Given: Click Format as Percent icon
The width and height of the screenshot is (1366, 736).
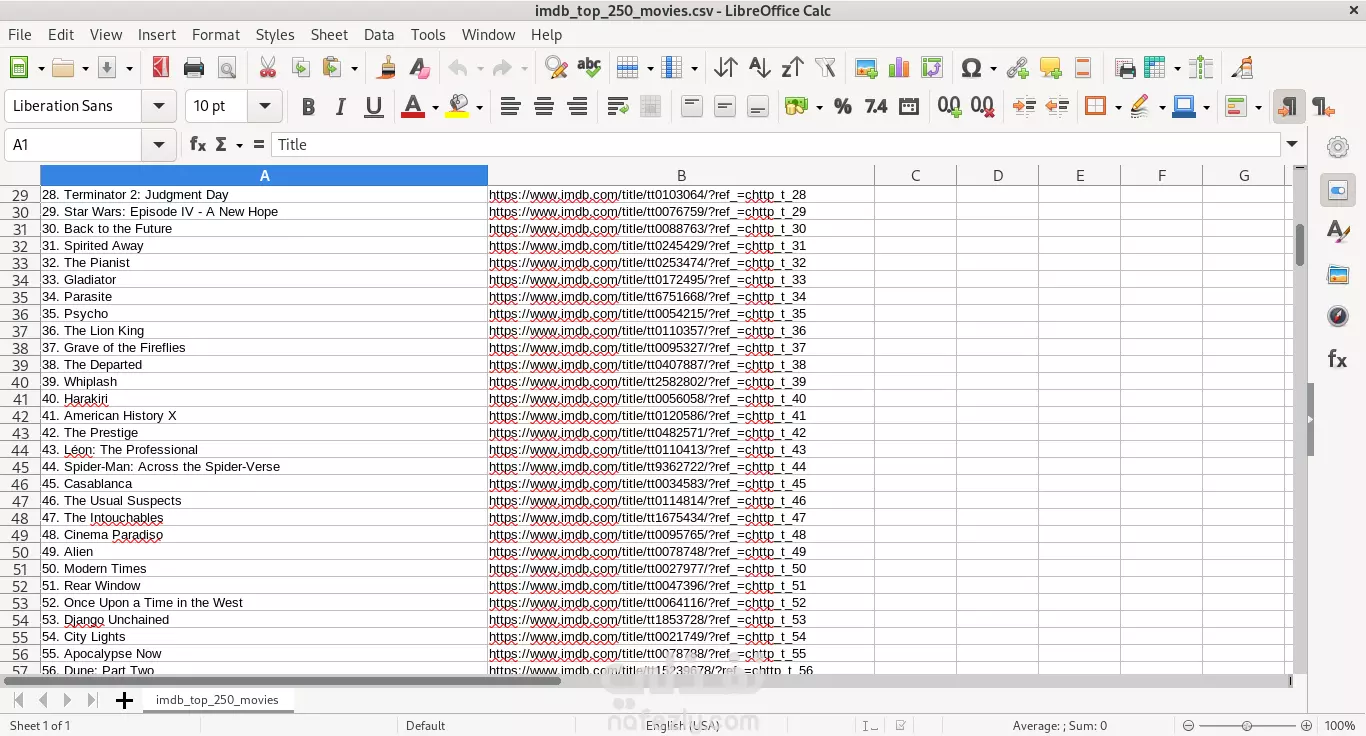Looking at the screenshot, I should 842,106.
